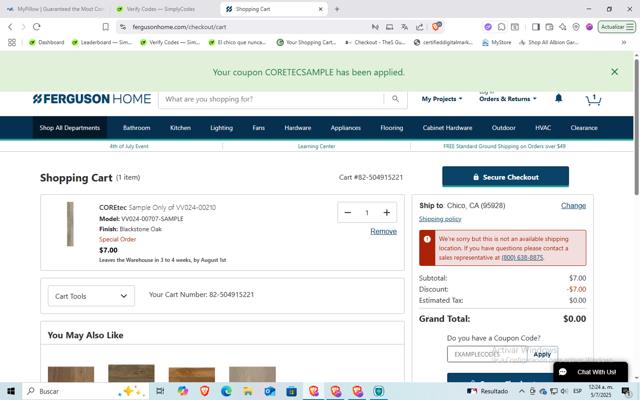This screenshot has height=400, width=640.
Task: Apply the coupon code with Apply button
Action: [x=542, y=354]
